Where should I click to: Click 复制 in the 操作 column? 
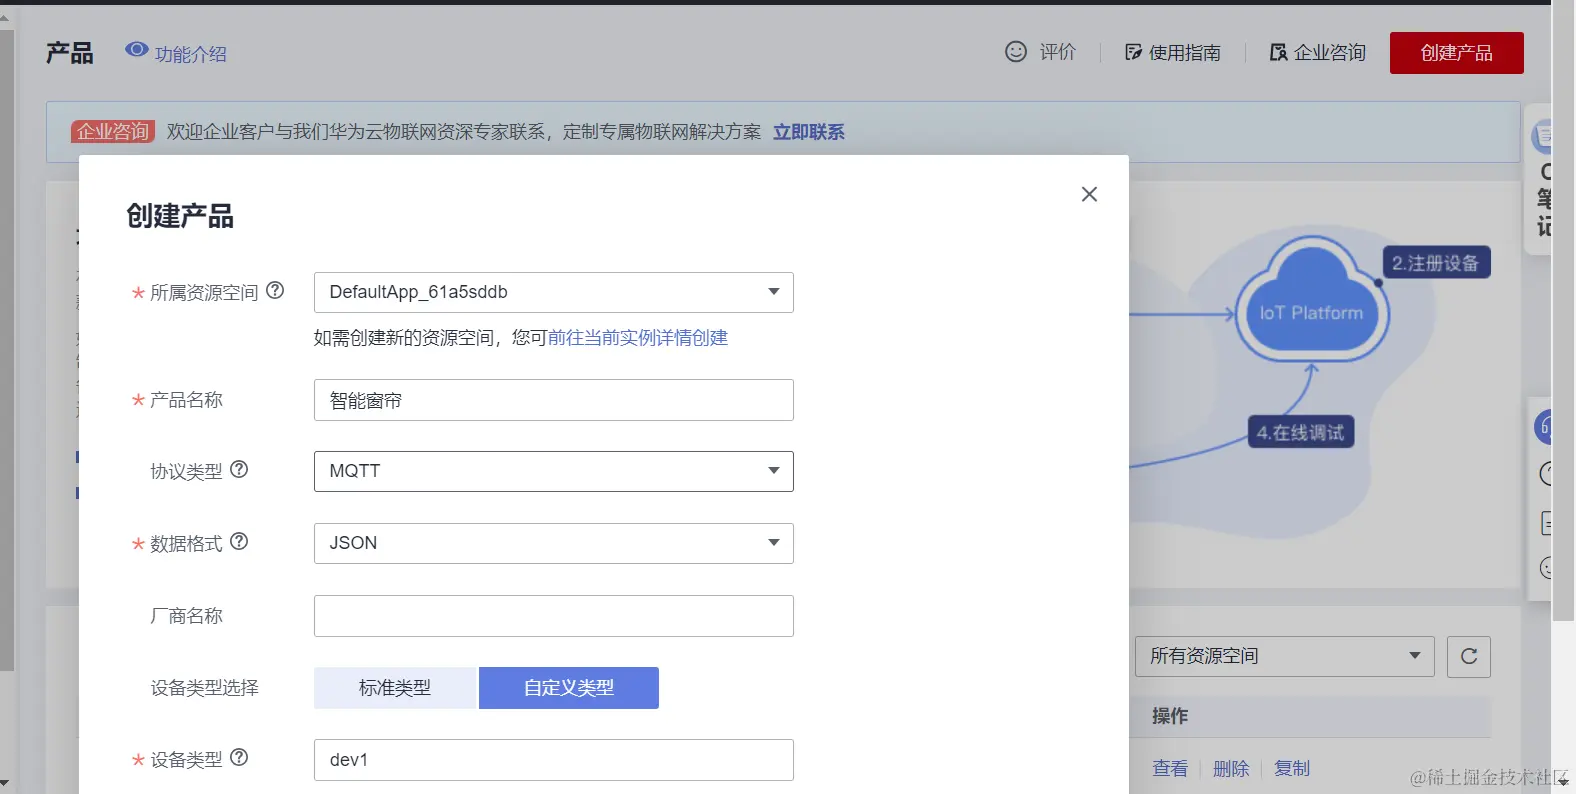click(x=1292, y=768)
